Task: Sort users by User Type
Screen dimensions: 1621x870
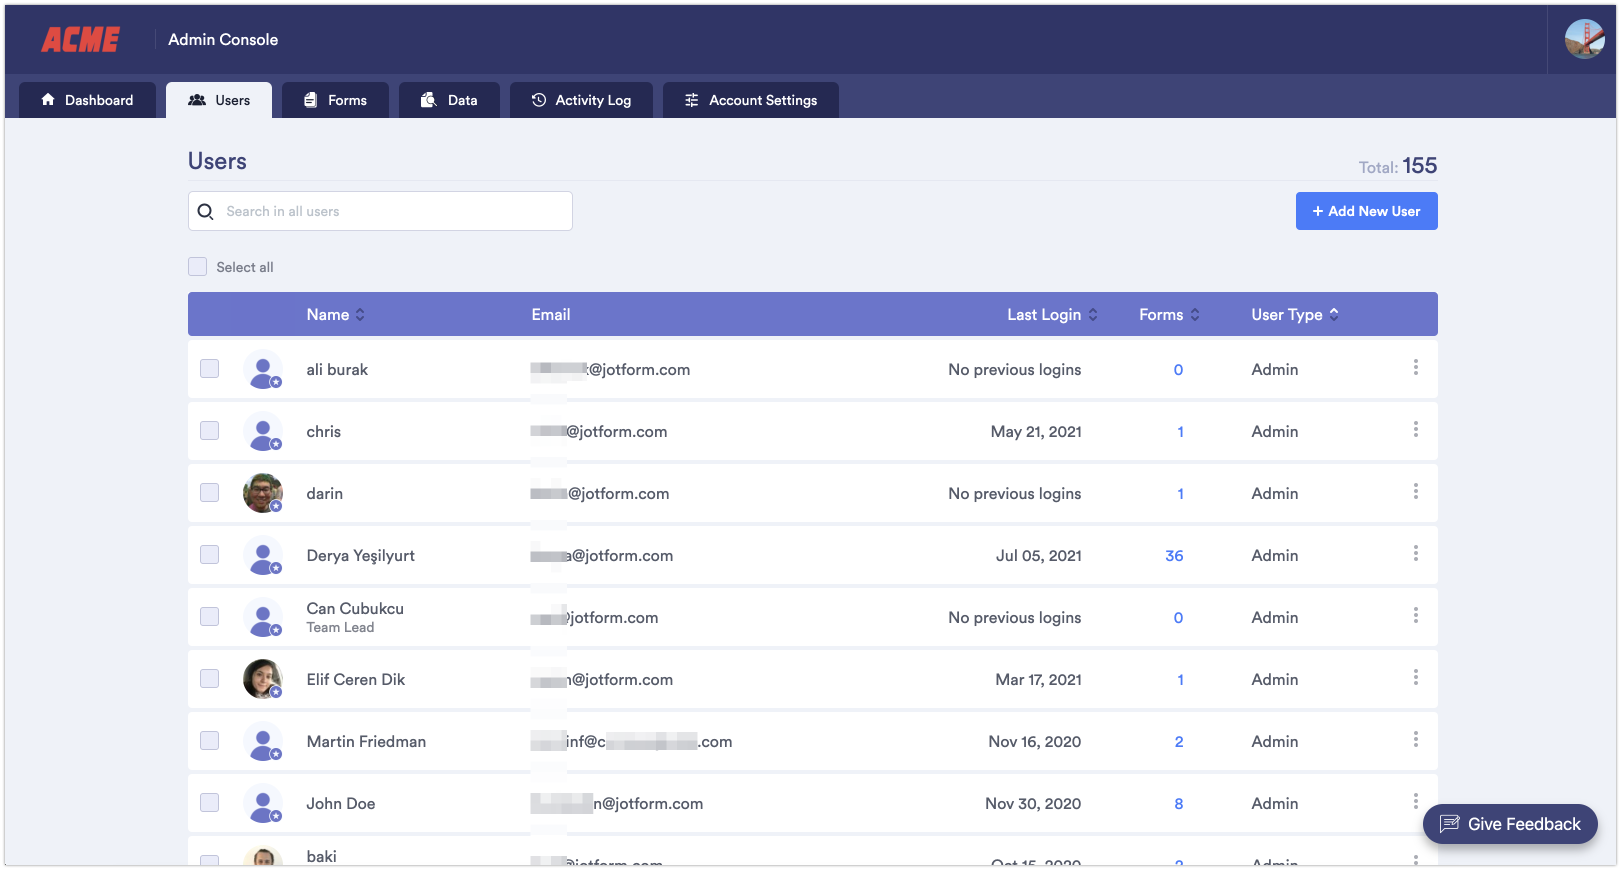Action: [1295, 314]
